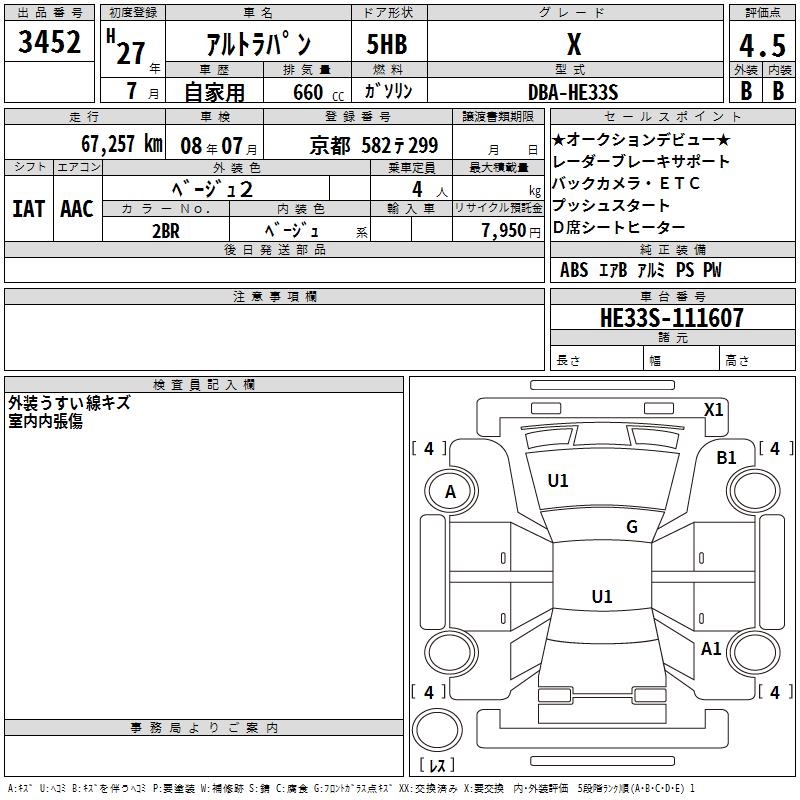This screenshot has height=800, width=800.
Task: Select the interior color ベージュ value
Action: pos(292,231)
